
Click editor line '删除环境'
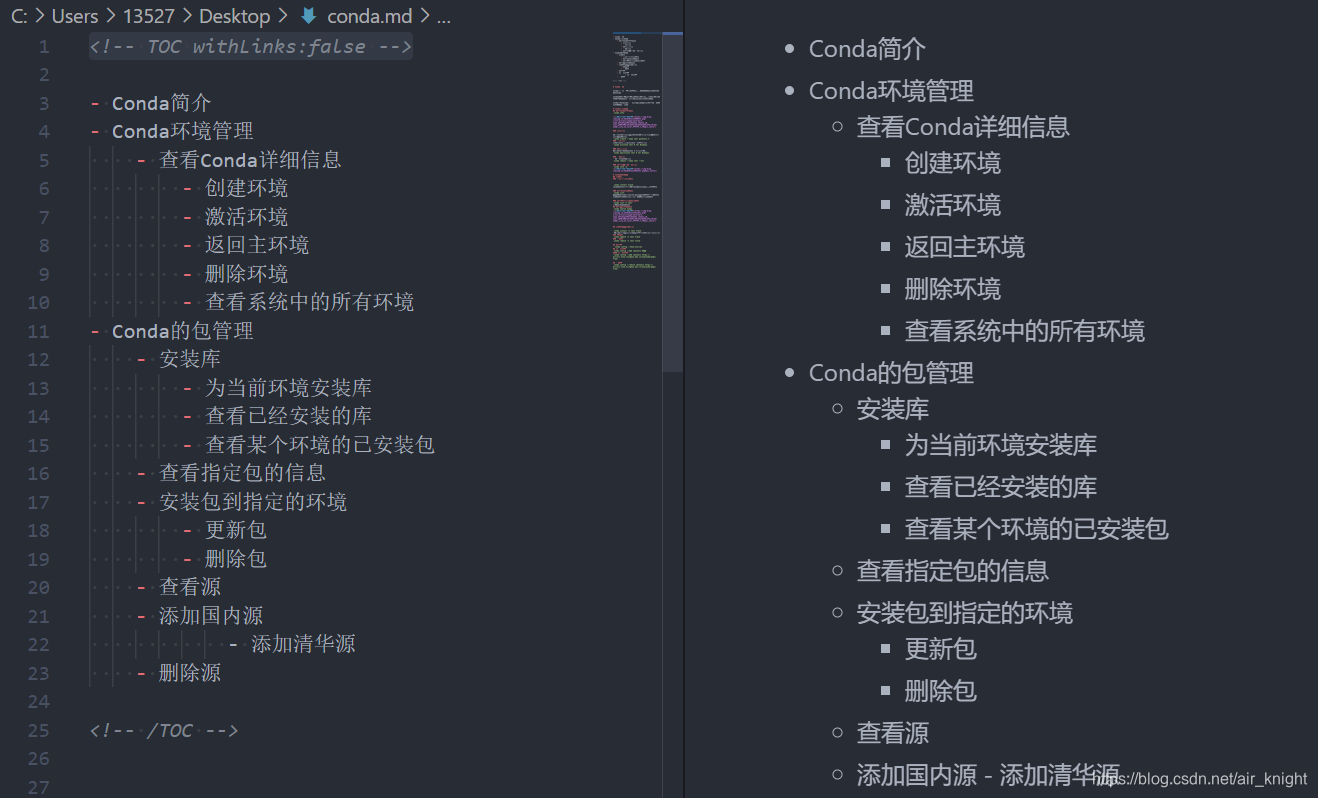pos(246,274)
